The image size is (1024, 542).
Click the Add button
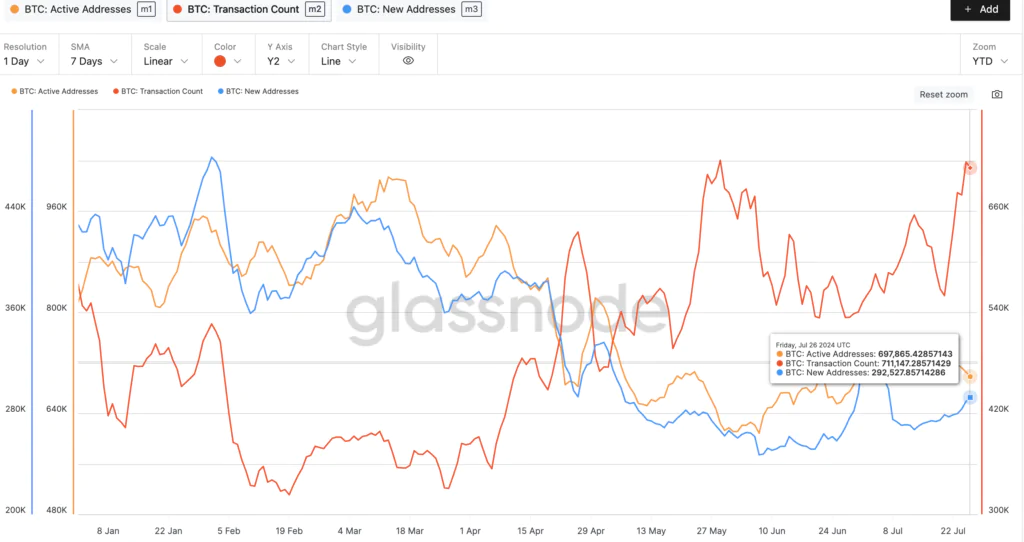pyautogui.click(x=980, y=9)
